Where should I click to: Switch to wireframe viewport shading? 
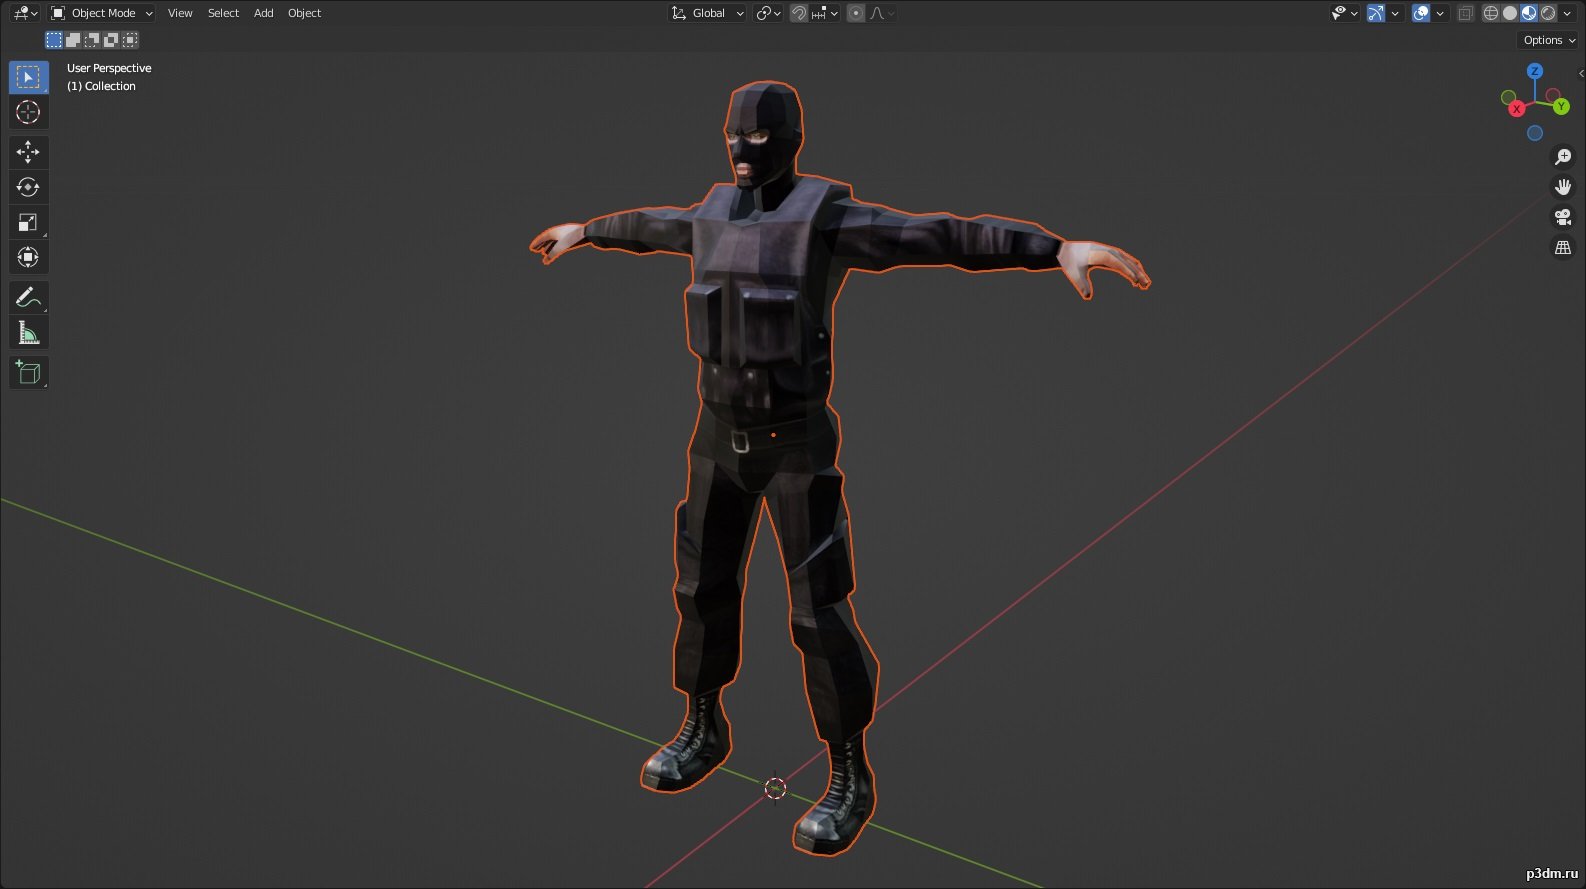(x=1491, y=13)
